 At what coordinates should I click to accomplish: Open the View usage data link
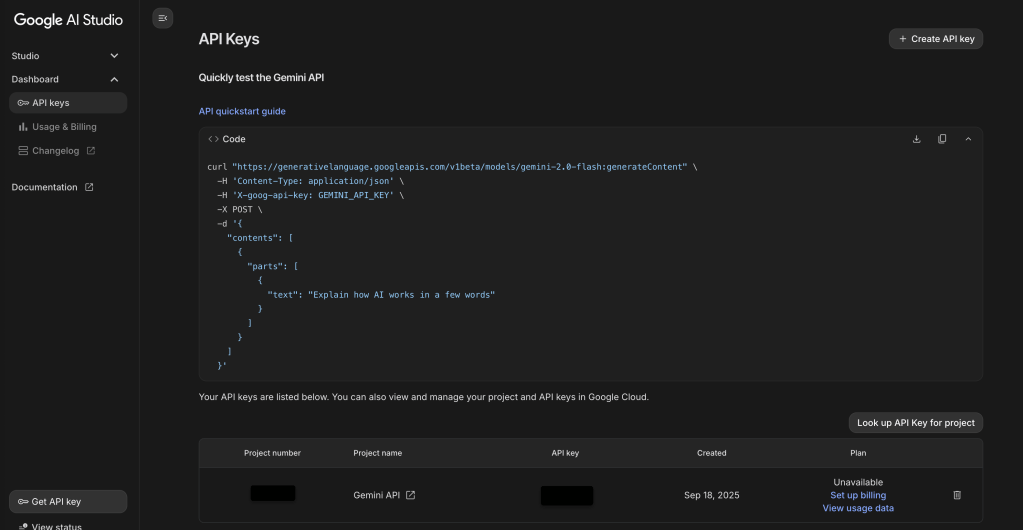tap(858, 508)
